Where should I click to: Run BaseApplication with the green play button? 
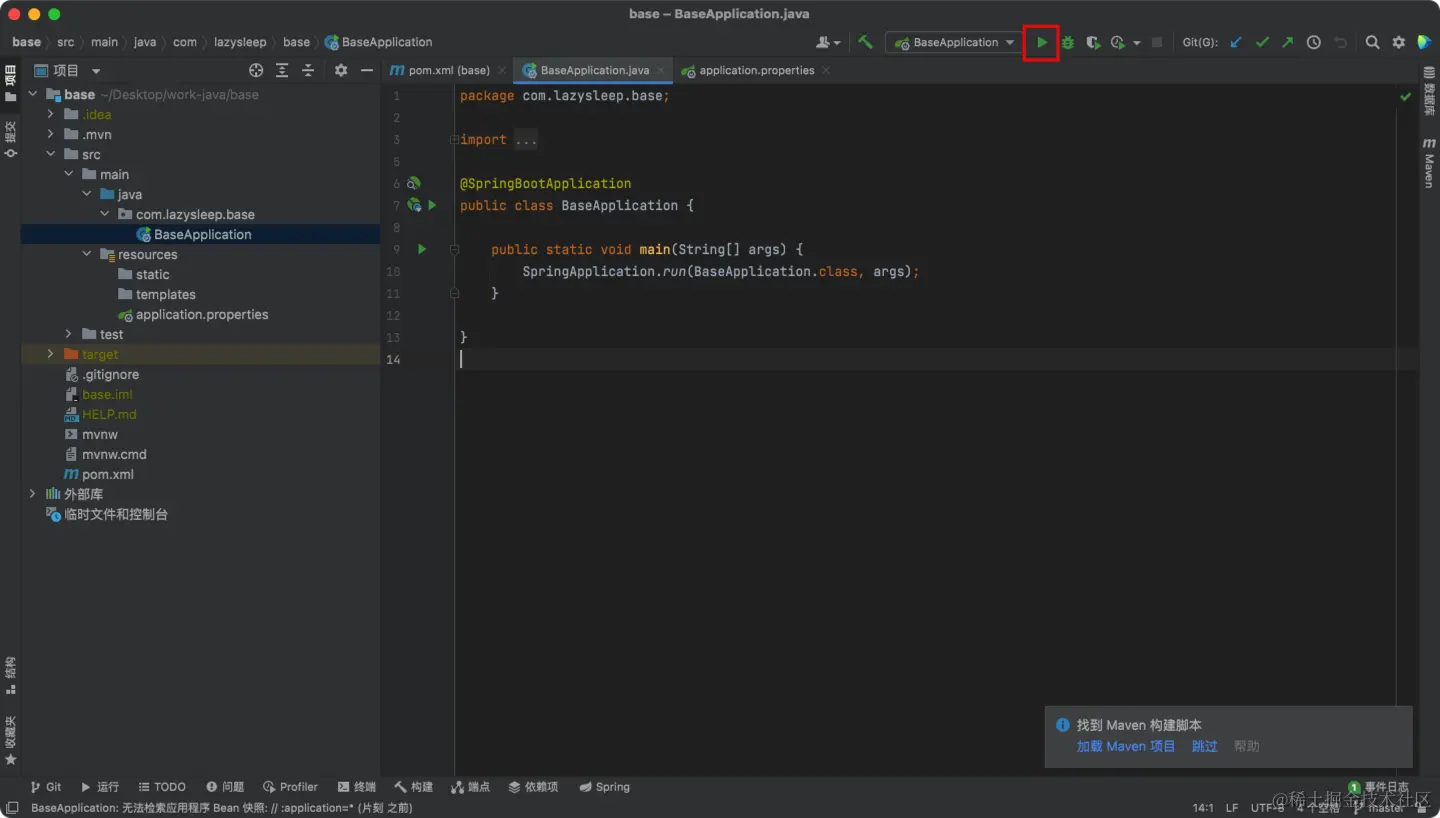1041,43
